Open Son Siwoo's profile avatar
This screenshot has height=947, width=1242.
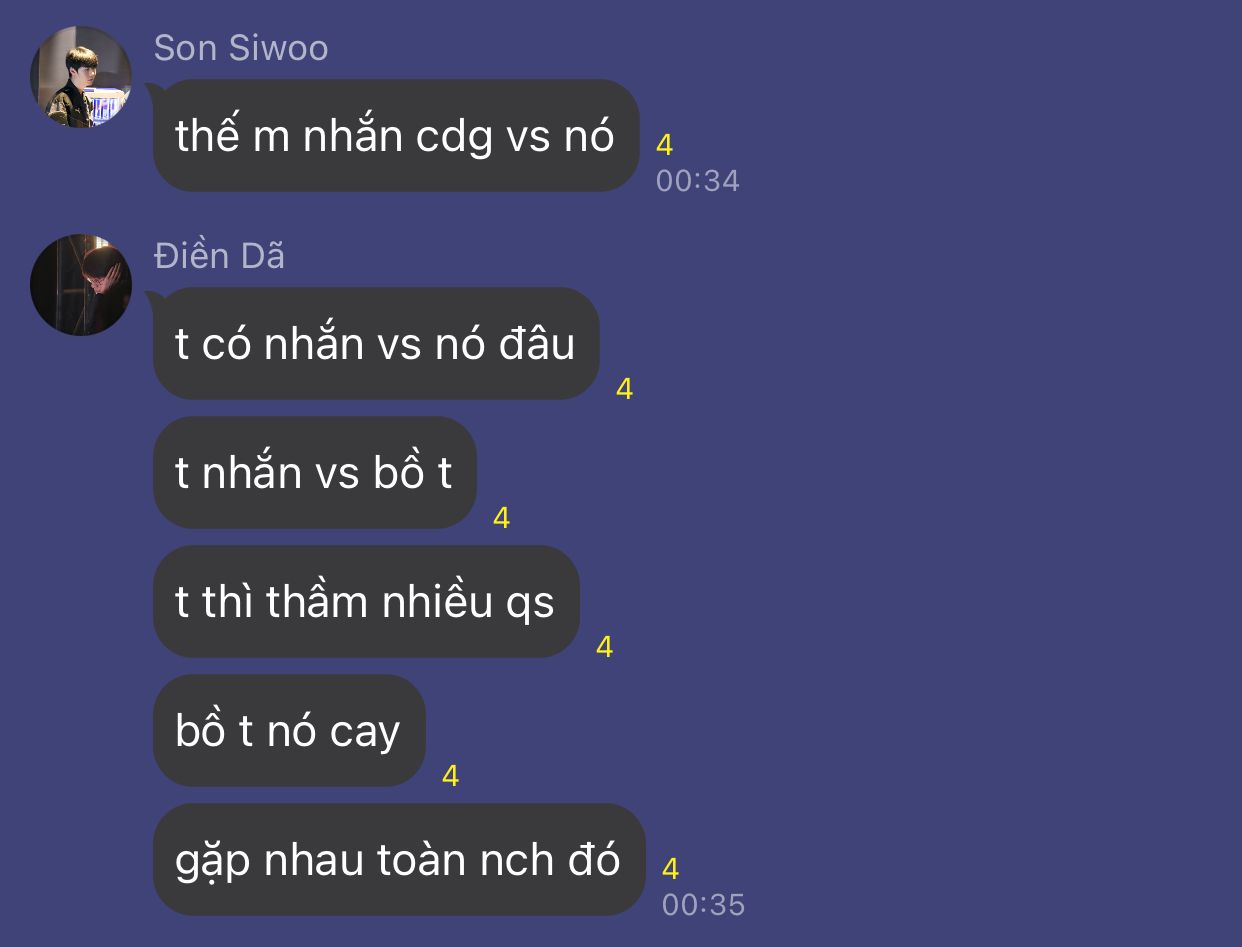pyautogui.click(x=81, y=77)
